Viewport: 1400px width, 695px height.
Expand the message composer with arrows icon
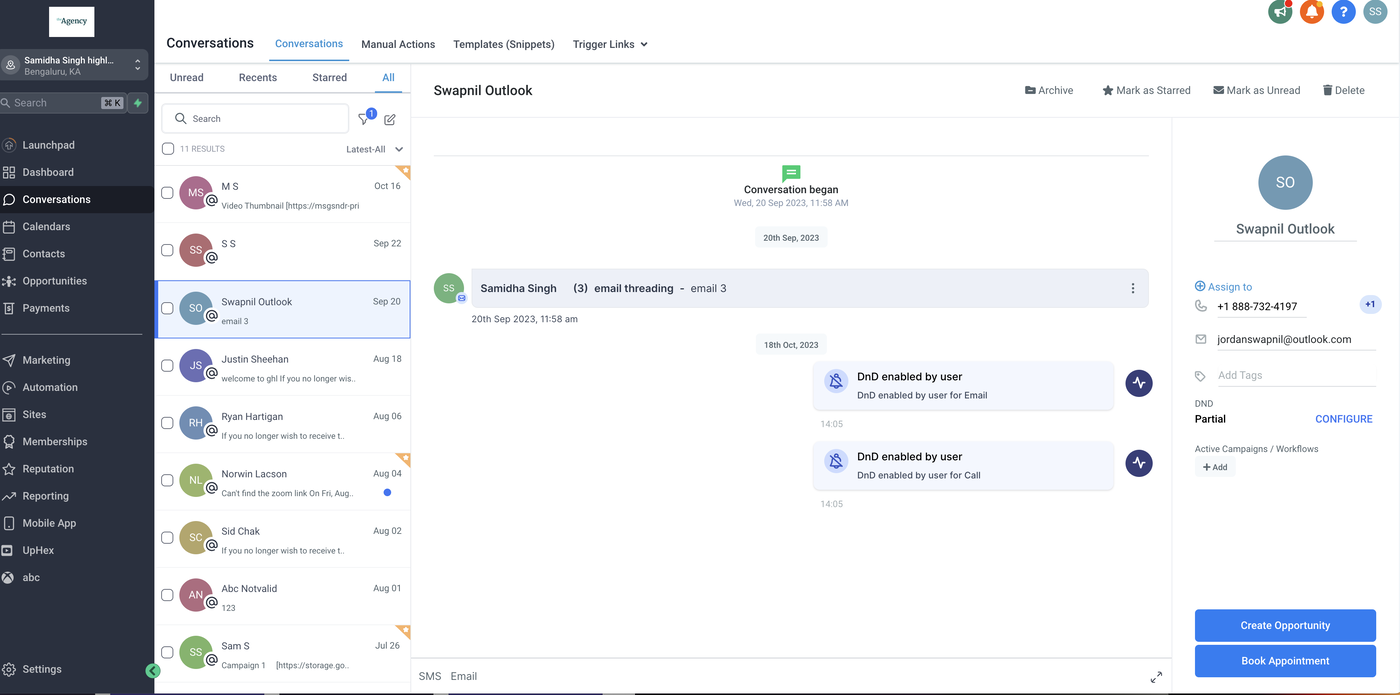1156,677
